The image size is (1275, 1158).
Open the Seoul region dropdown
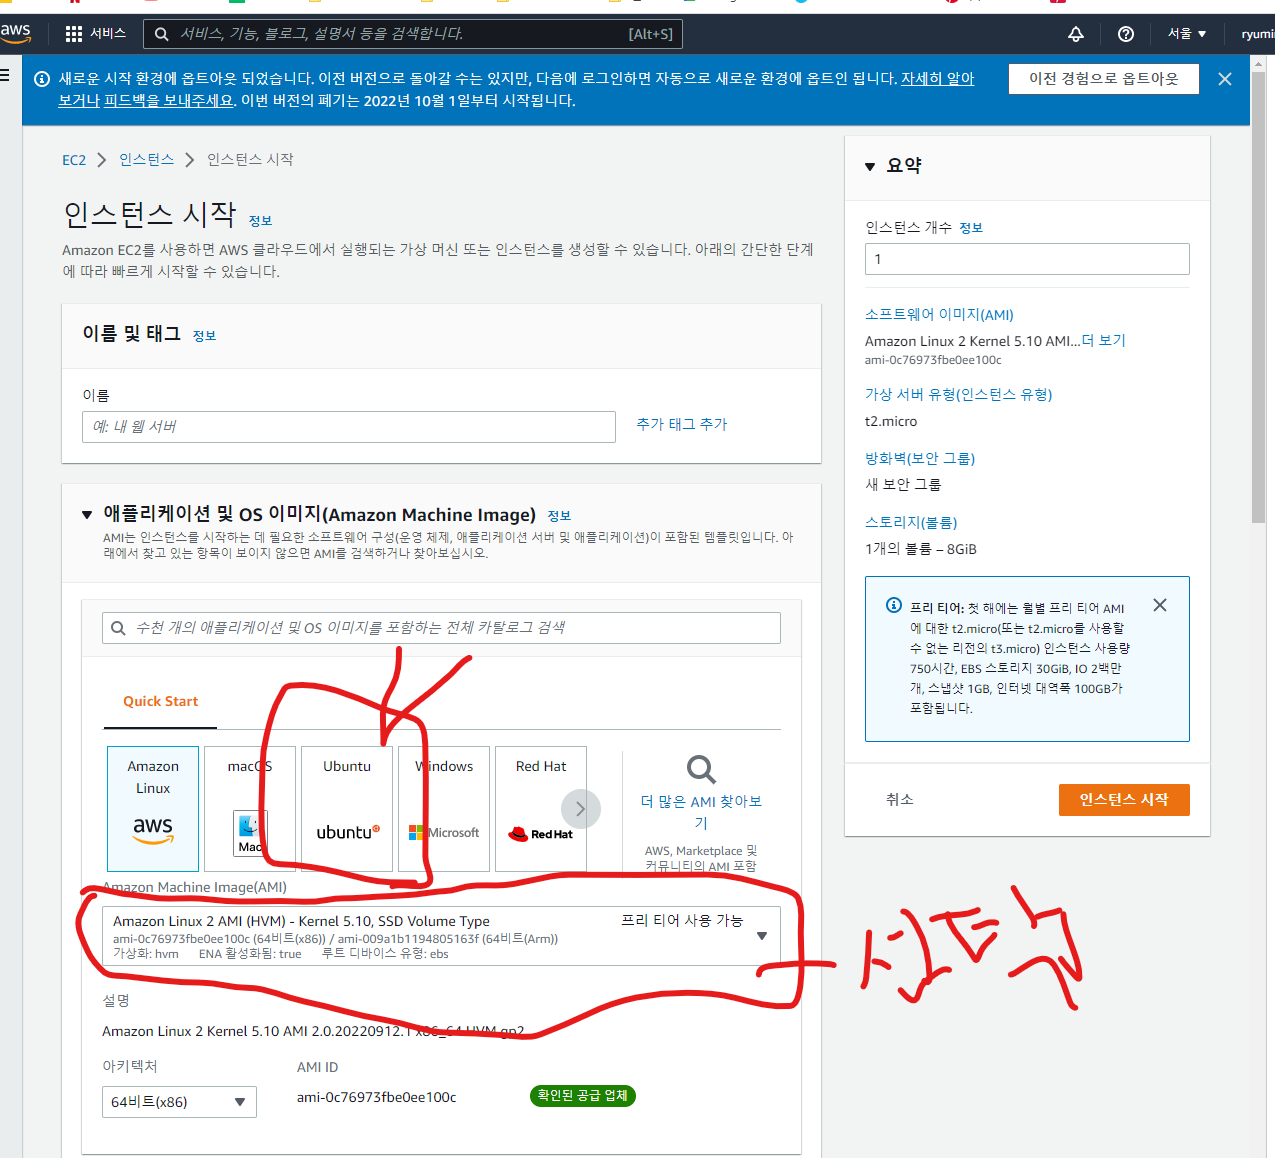[1187, 34]
